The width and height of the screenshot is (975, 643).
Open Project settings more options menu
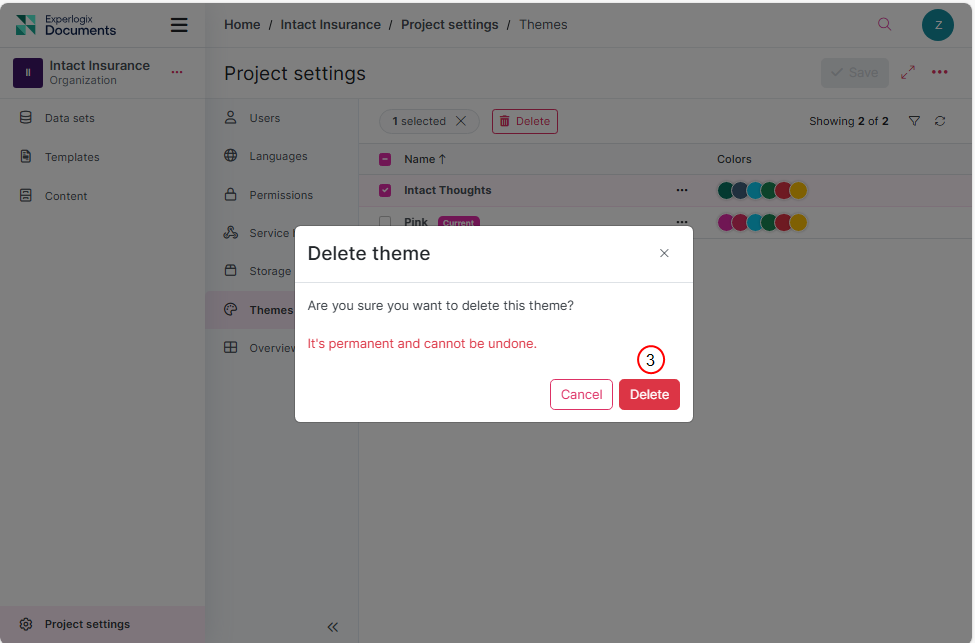(x=940, y=72)
